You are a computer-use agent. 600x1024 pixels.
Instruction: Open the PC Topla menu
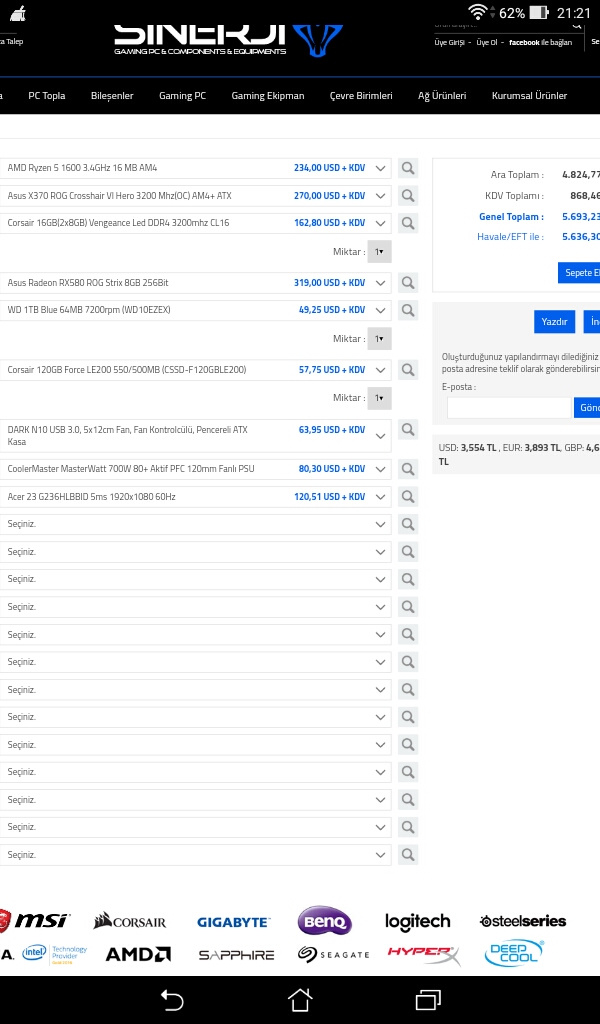click(x=47, y=96)
